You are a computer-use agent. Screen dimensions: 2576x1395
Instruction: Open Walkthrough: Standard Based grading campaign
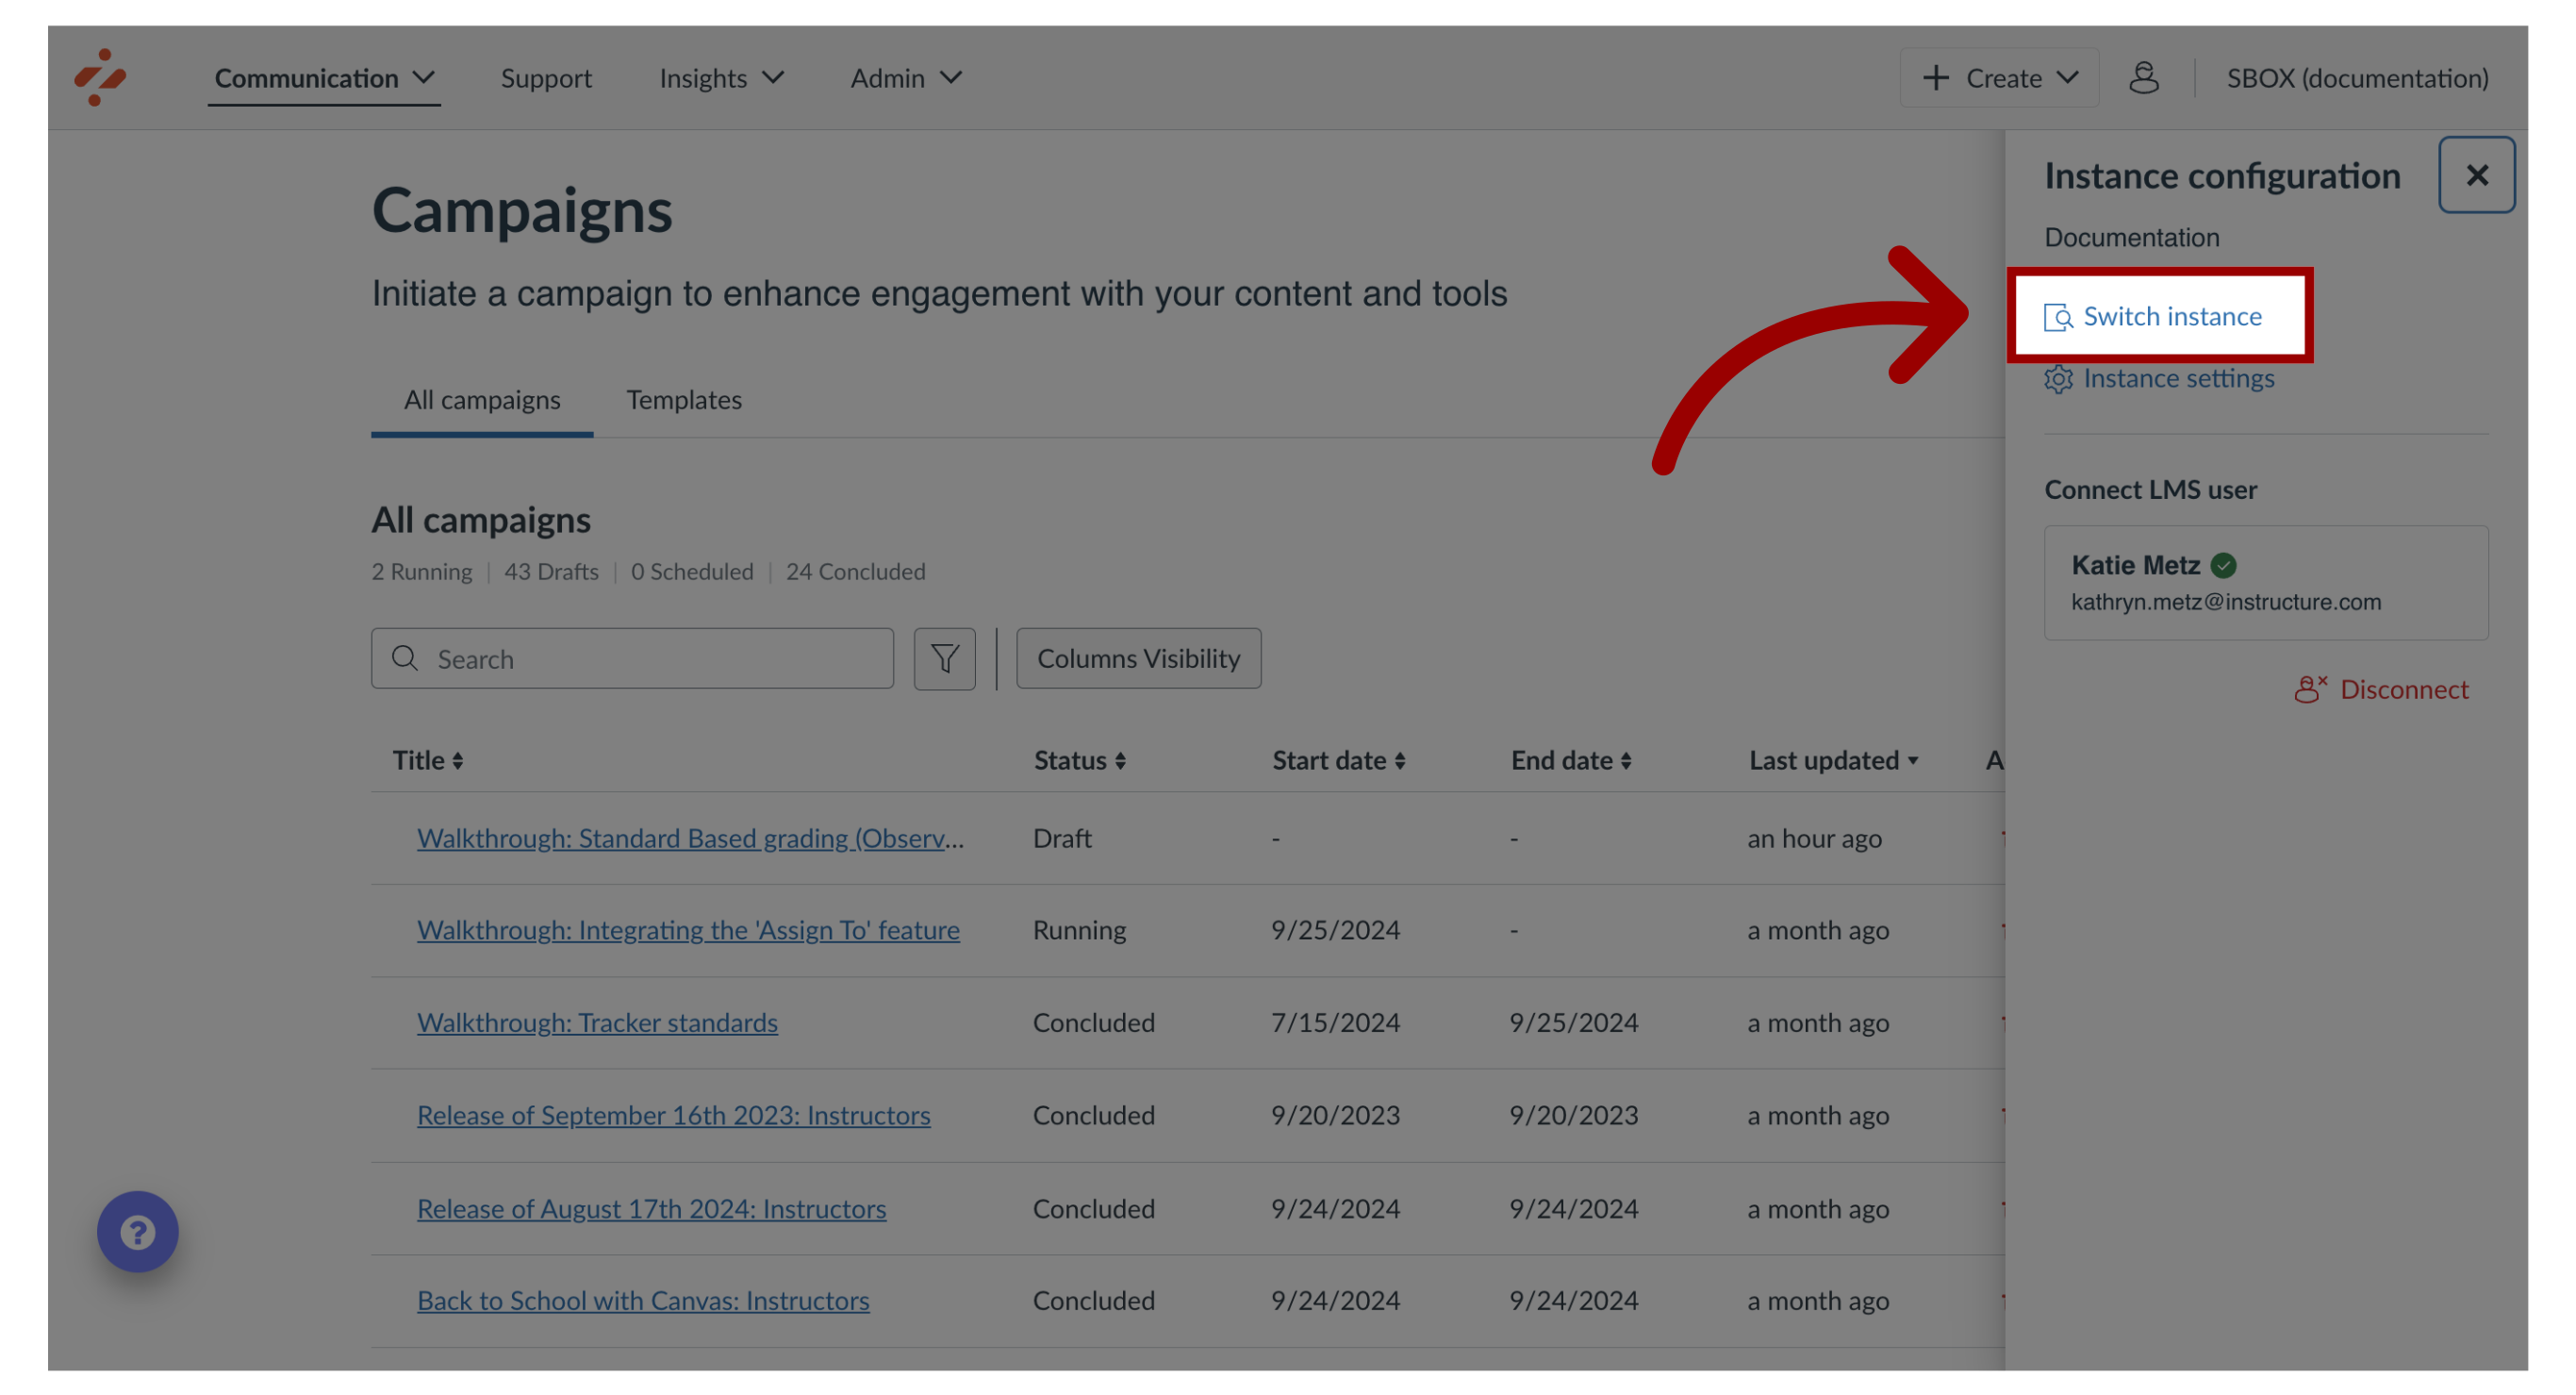[x=690, y=838]
